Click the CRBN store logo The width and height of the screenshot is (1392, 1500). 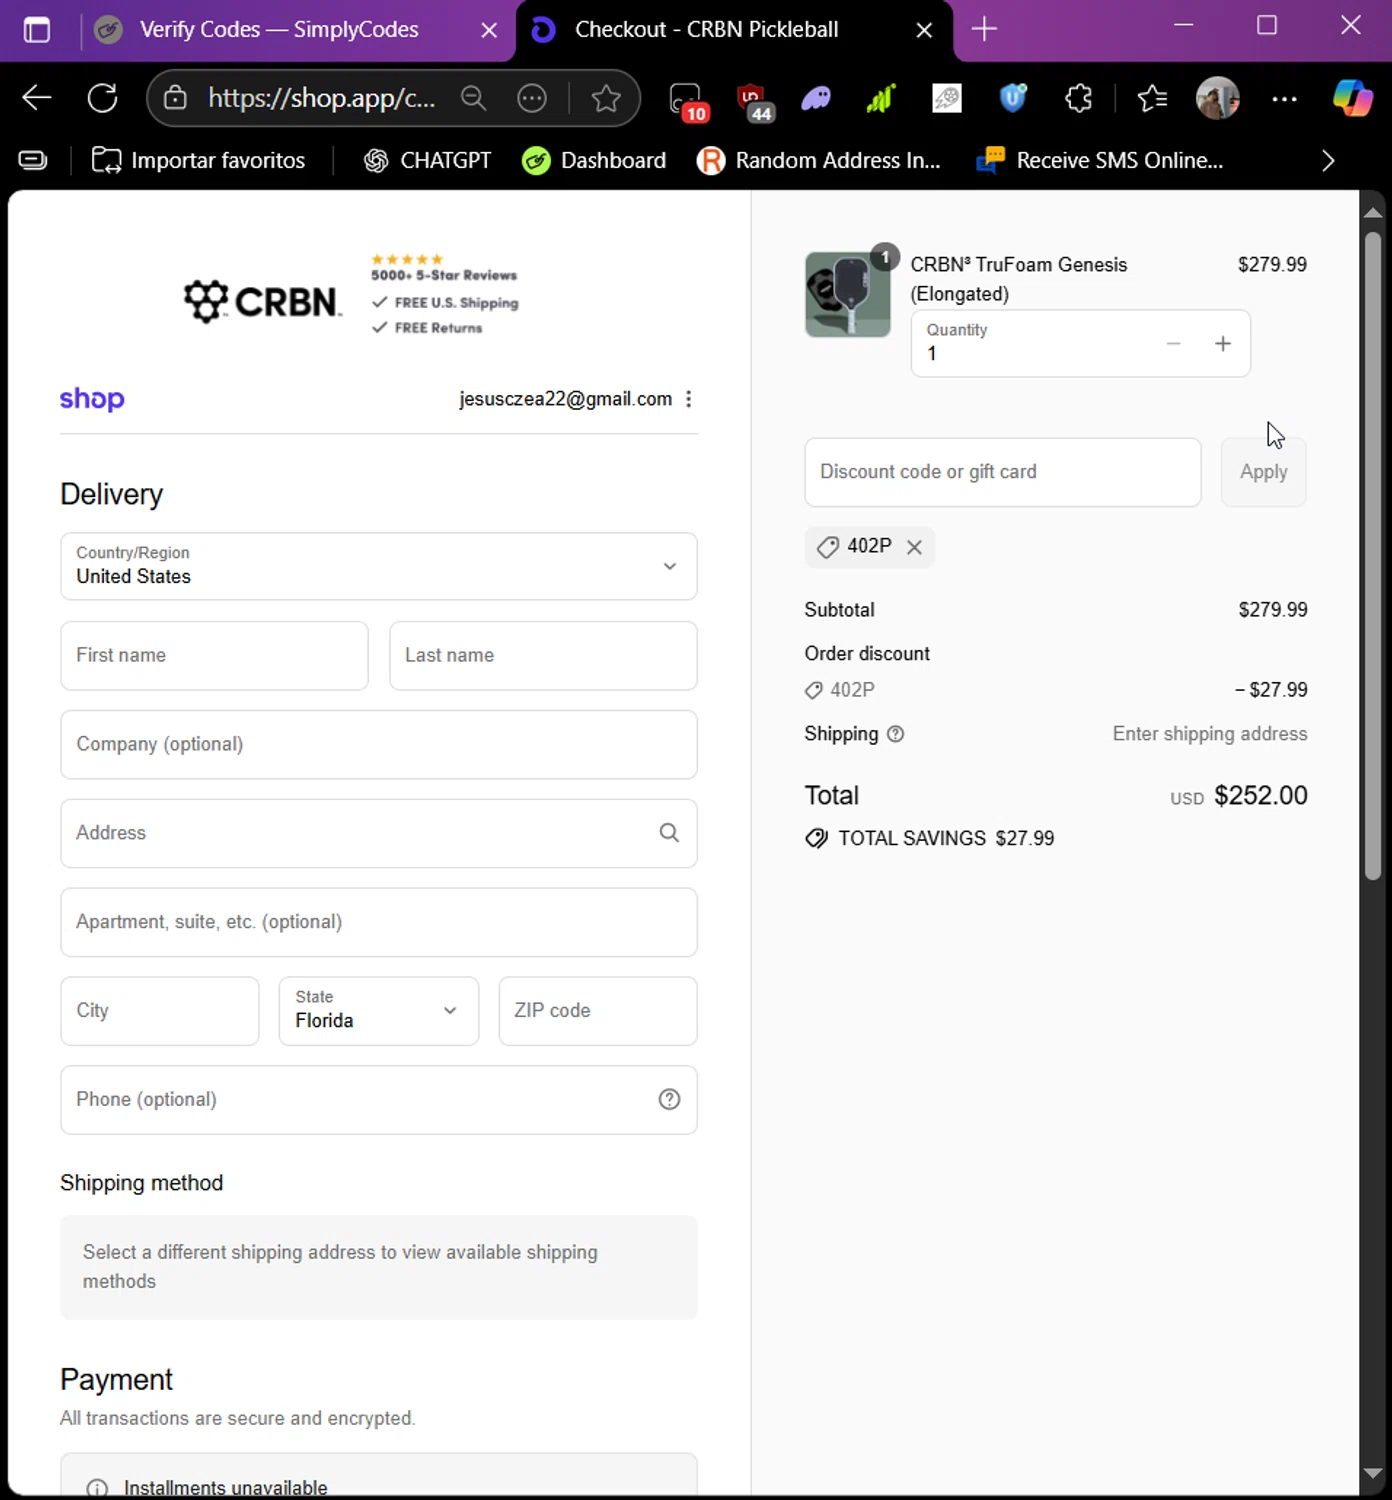(x=263, y=301)
